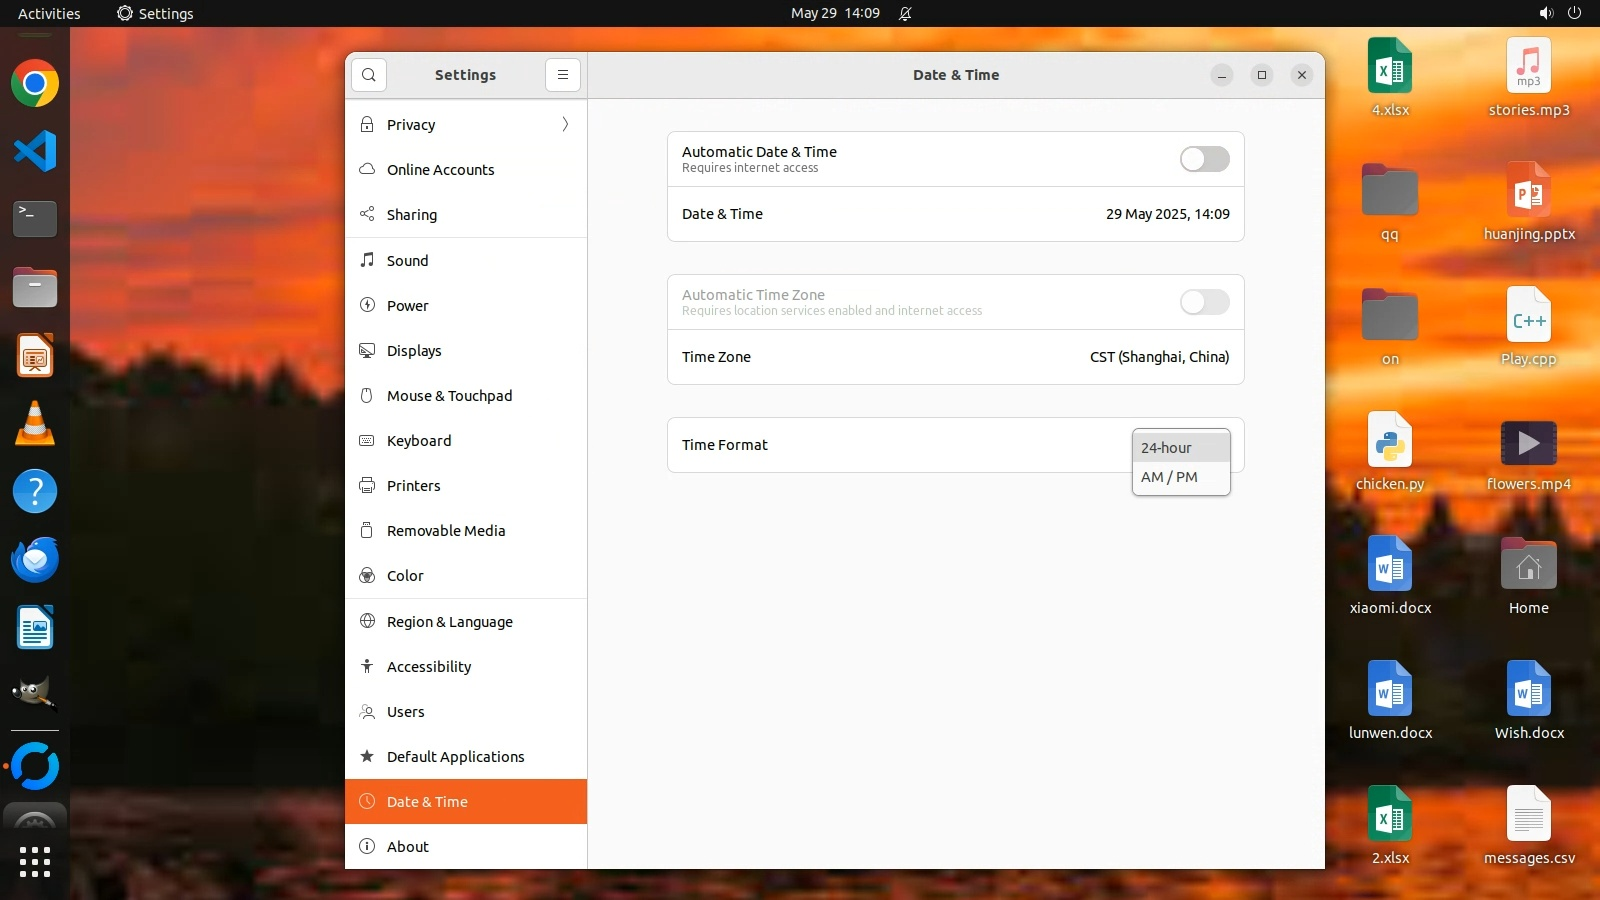This screenshot has width=1600, height=900.
Task: Toggle the Automatic Time Zone switch
Action: click(x=1204, y=302)
